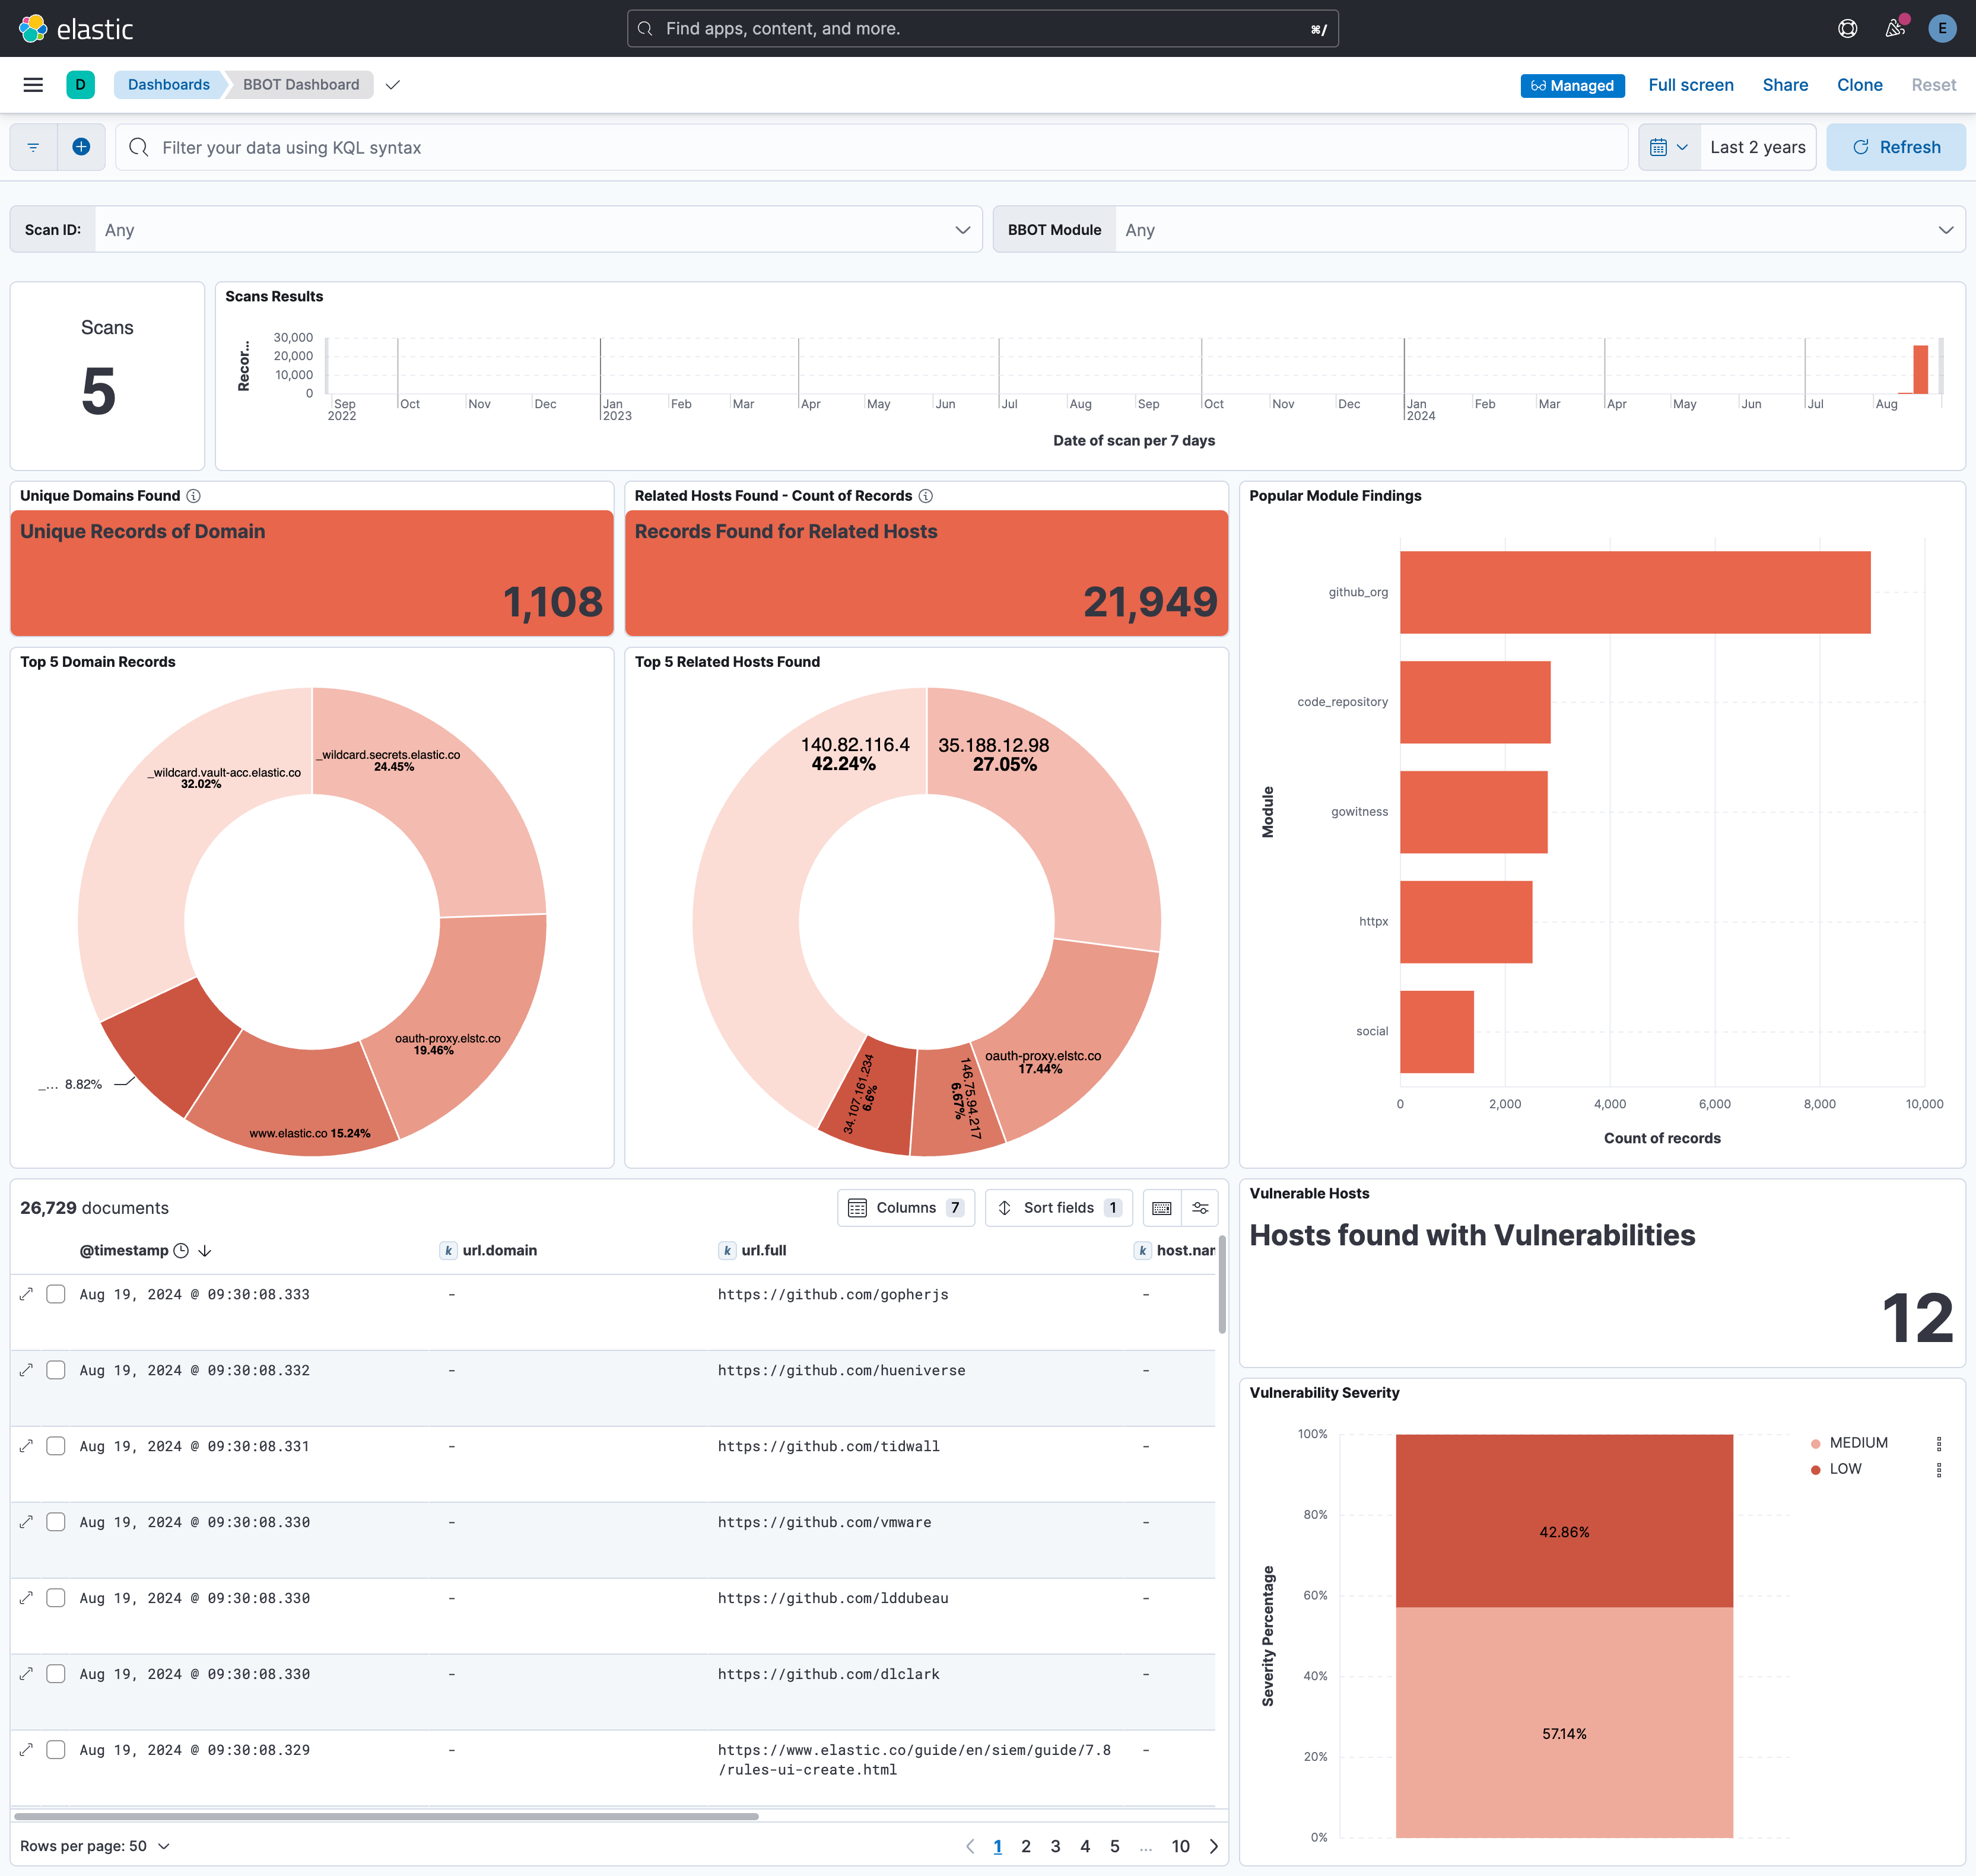This screenshot has width=1976, height=1876.
Task: Open the newsfeed notifications icon
Action: pyautogui.click(x=1895, y=28)
